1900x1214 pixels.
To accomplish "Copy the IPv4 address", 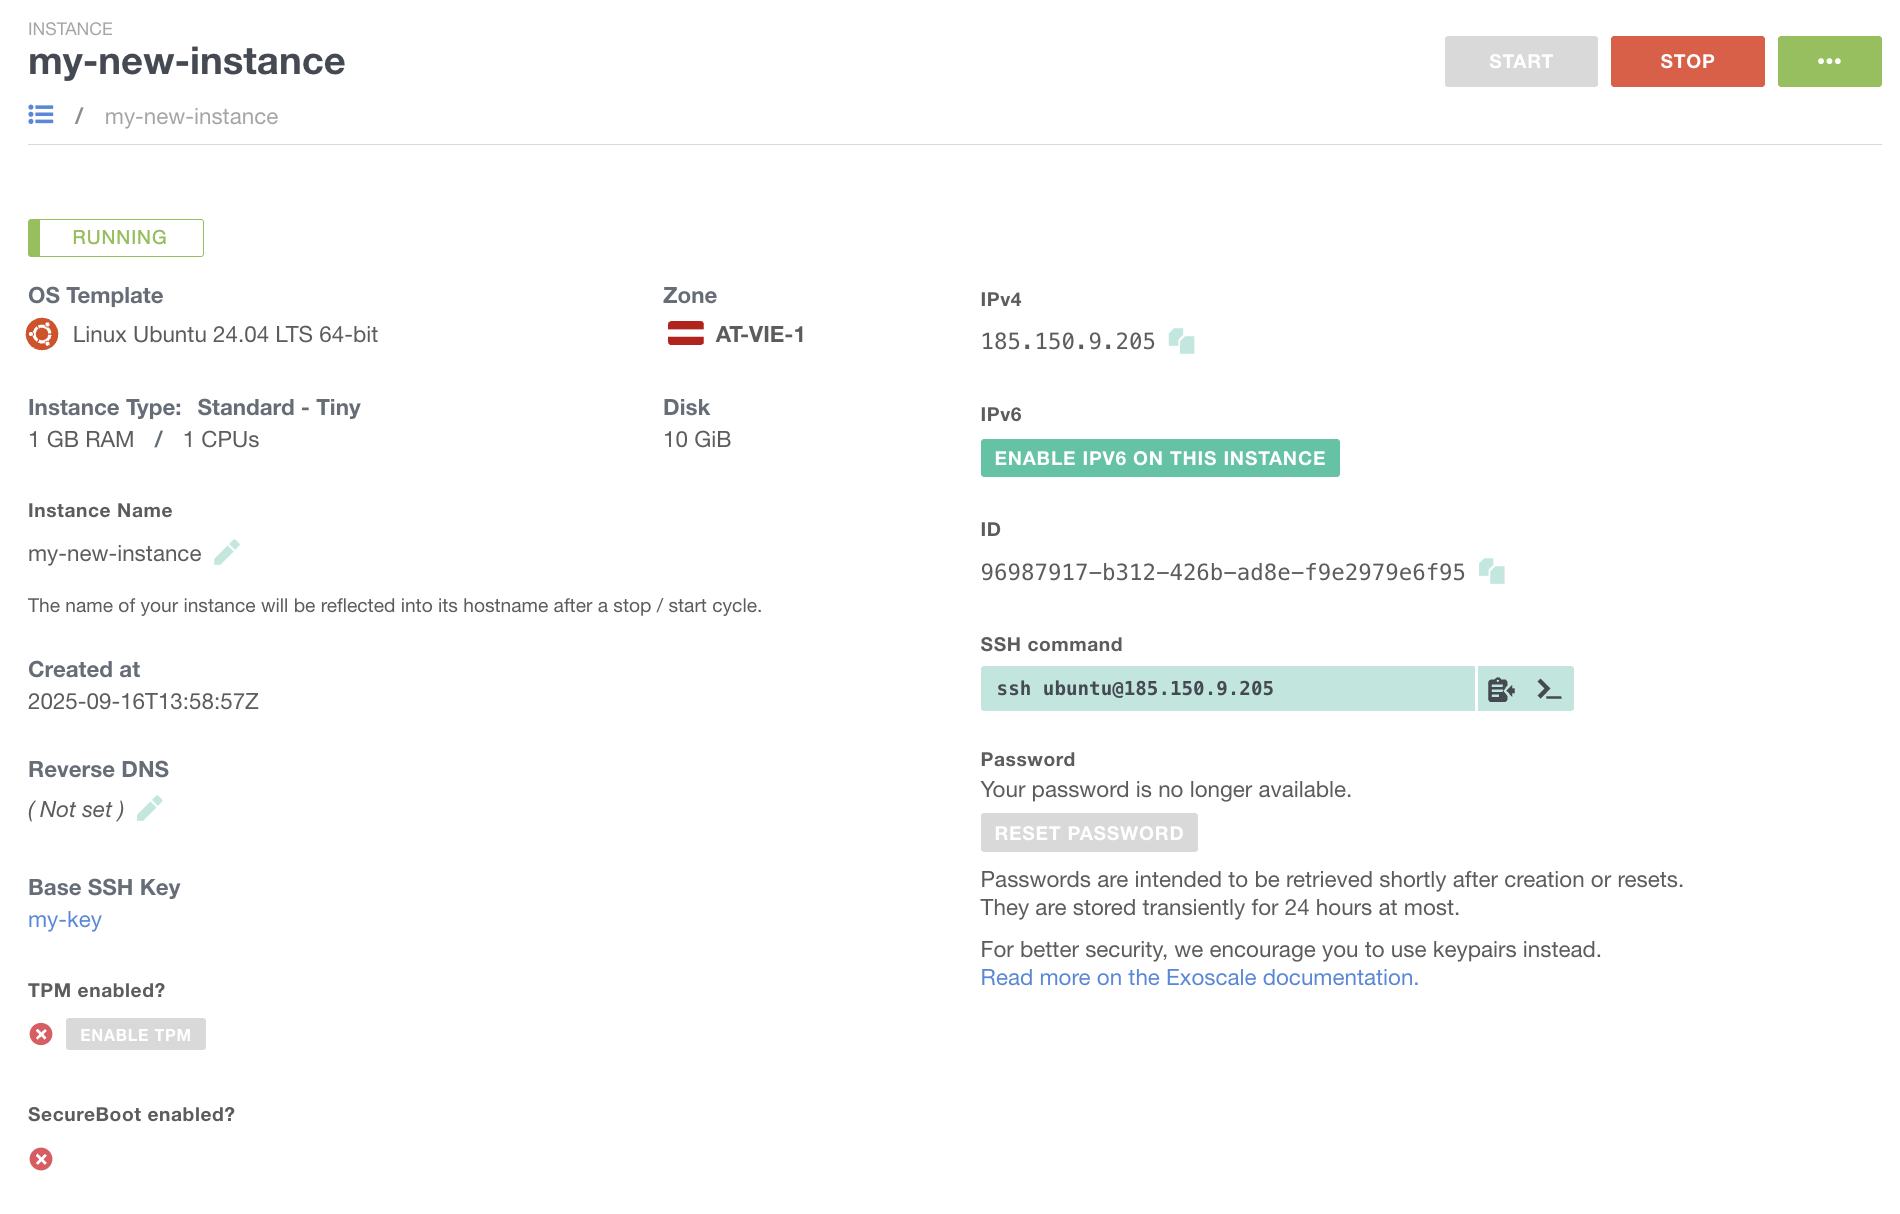I will [1182, 341].
